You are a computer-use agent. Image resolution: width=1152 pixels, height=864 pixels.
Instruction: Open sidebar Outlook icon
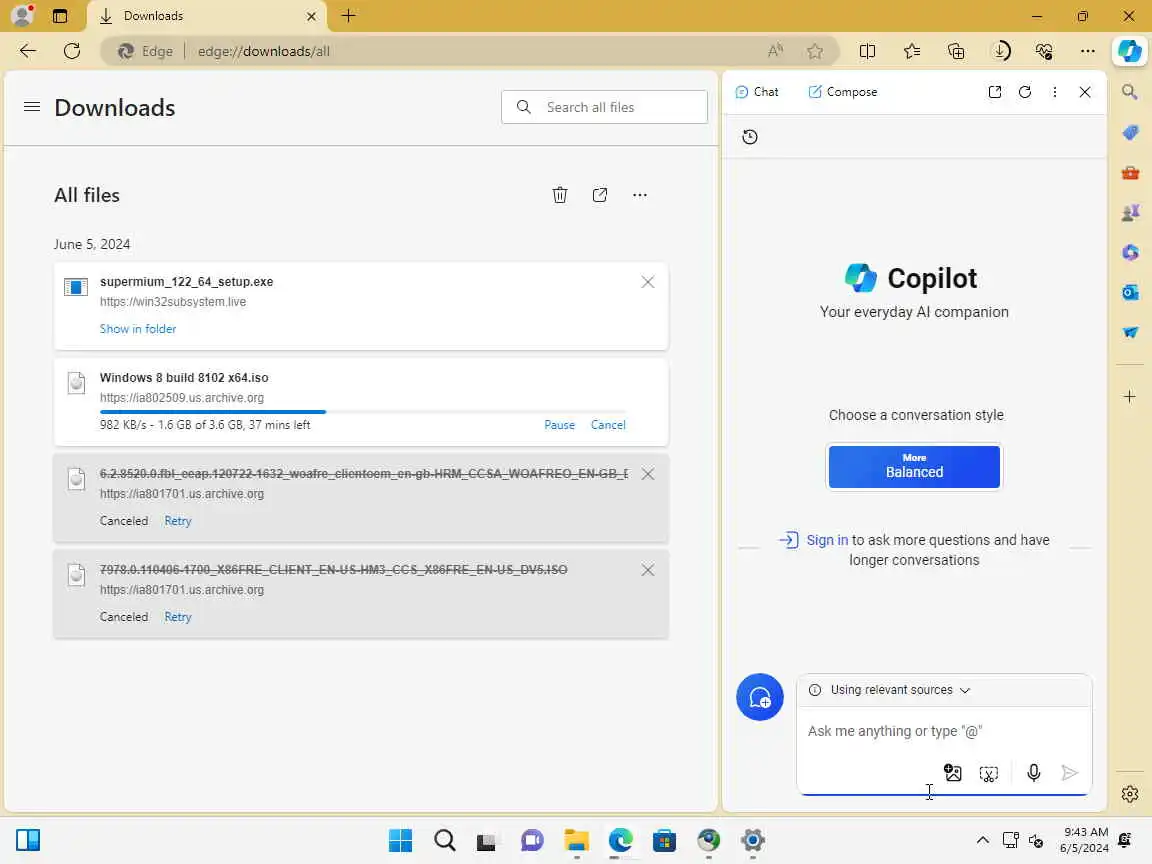tap(1130, 292)
